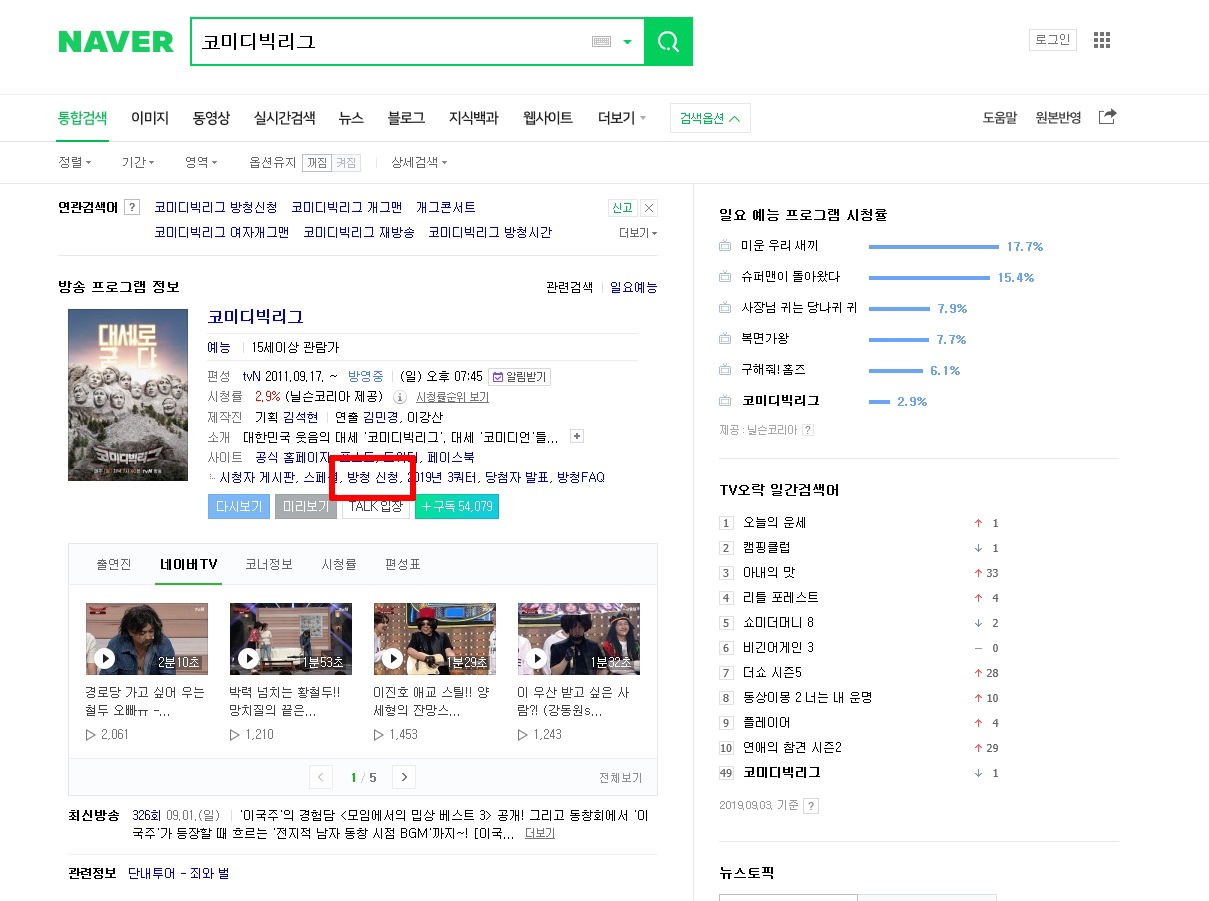Image resolution: width=1209 pixels, height=901 pixels.
Task: Toggle 옵션유지 to 켜짐
Action: pyautogui.click(x=345, y=162)
